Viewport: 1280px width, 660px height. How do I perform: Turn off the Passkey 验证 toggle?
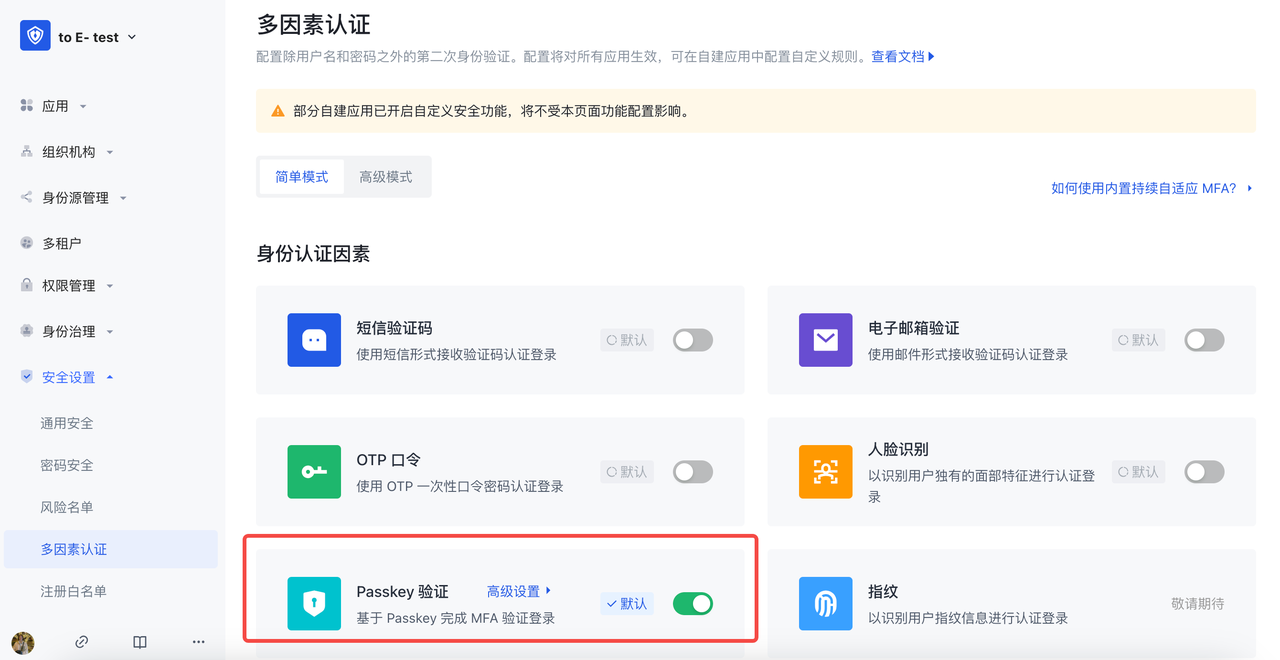(x=692, y=604)
